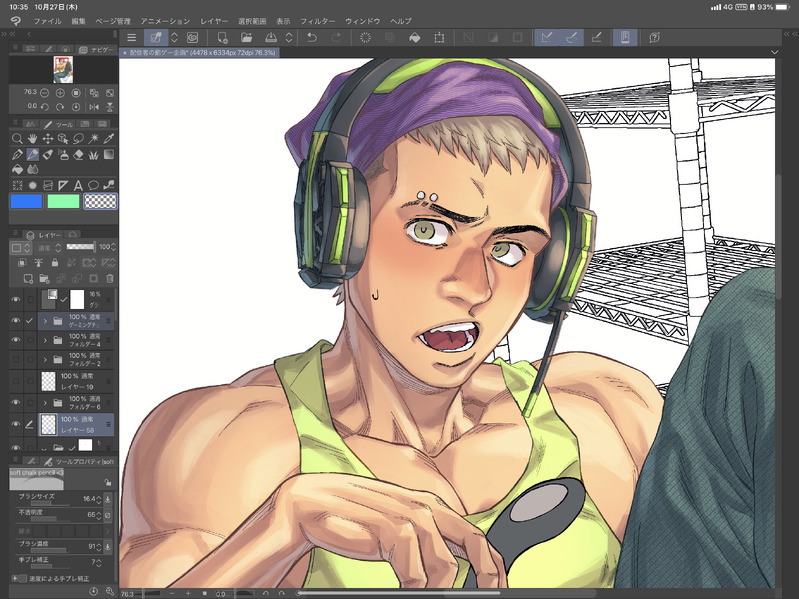Toggle visibility of フォルダー 6 folder
This screenshot has width=799, height=599.
tap(16, 402)
